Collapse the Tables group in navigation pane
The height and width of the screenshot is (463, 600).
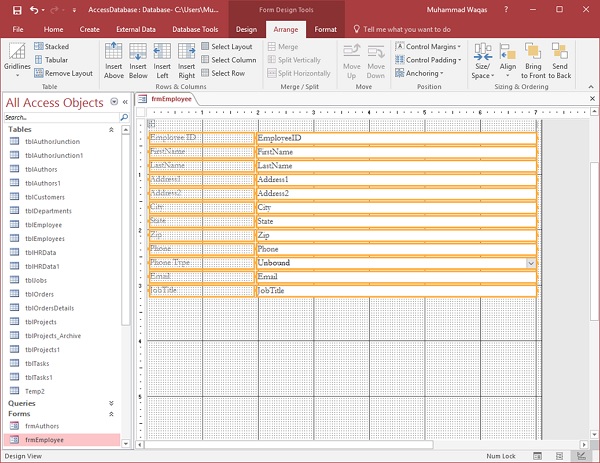point(112,130)
